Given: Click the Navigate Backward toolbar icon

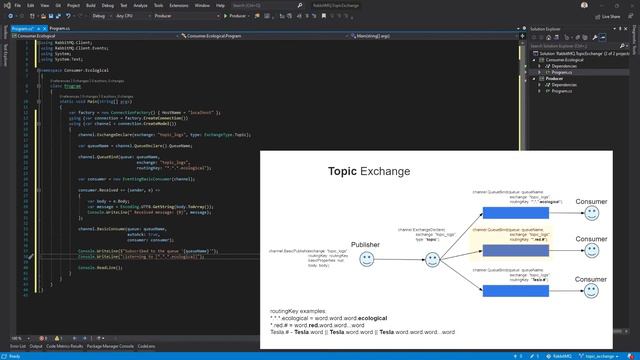Looking at the screenshot, I should (x=11, y=16).
